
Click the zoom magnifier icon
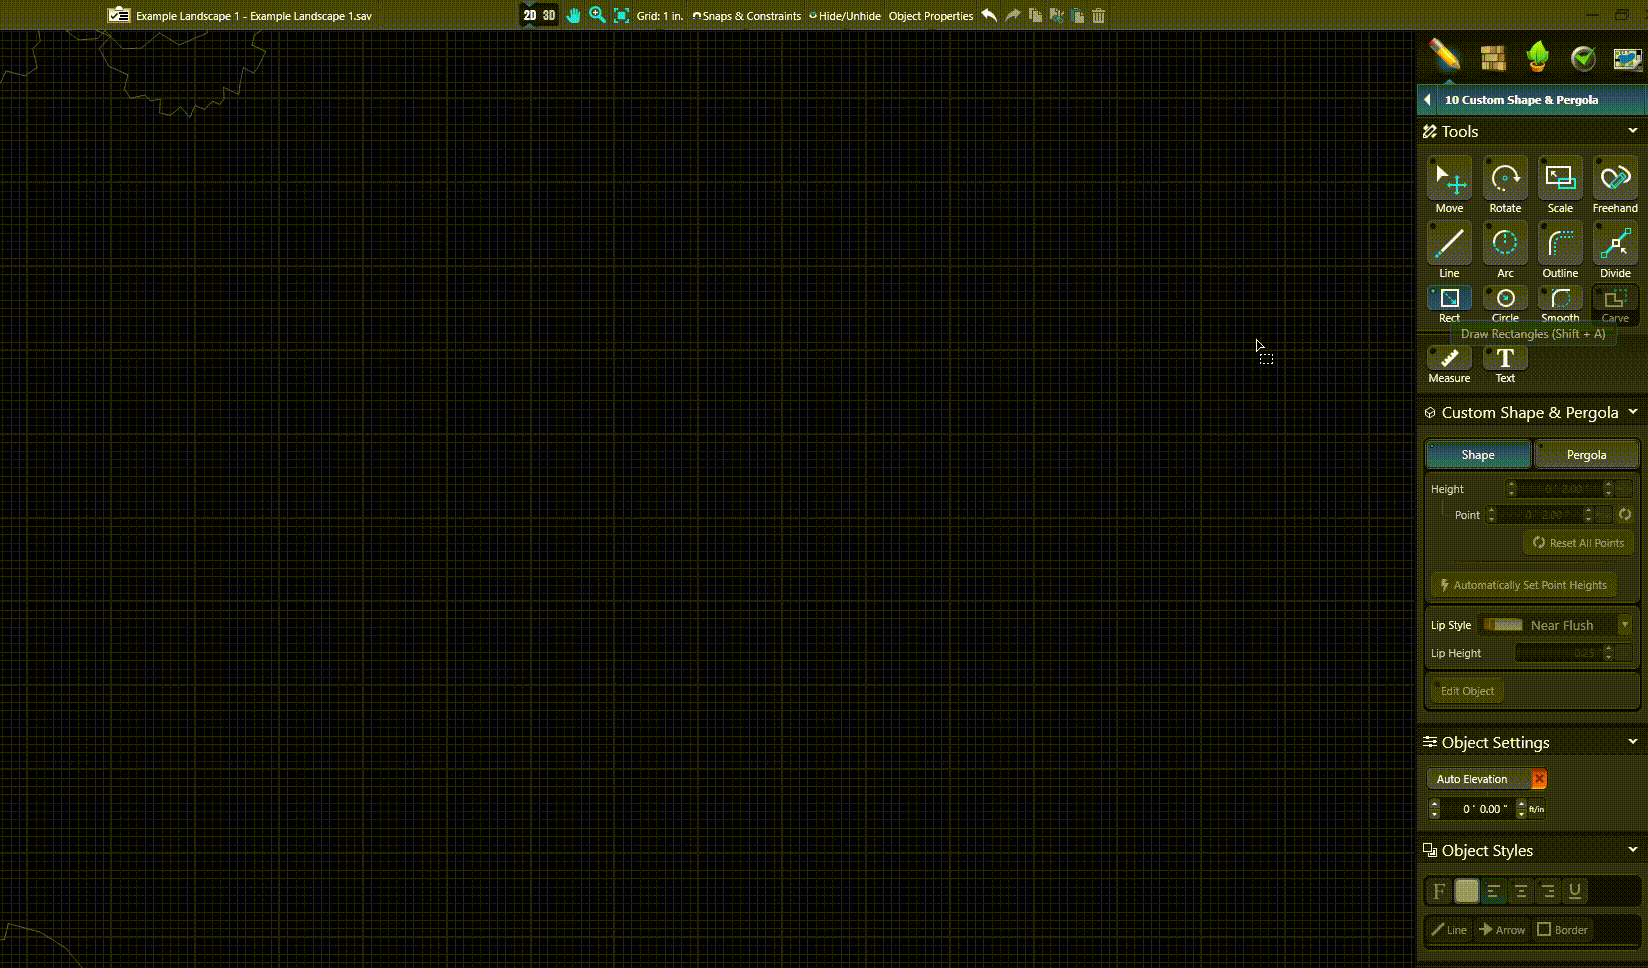[x=597, y=15]
